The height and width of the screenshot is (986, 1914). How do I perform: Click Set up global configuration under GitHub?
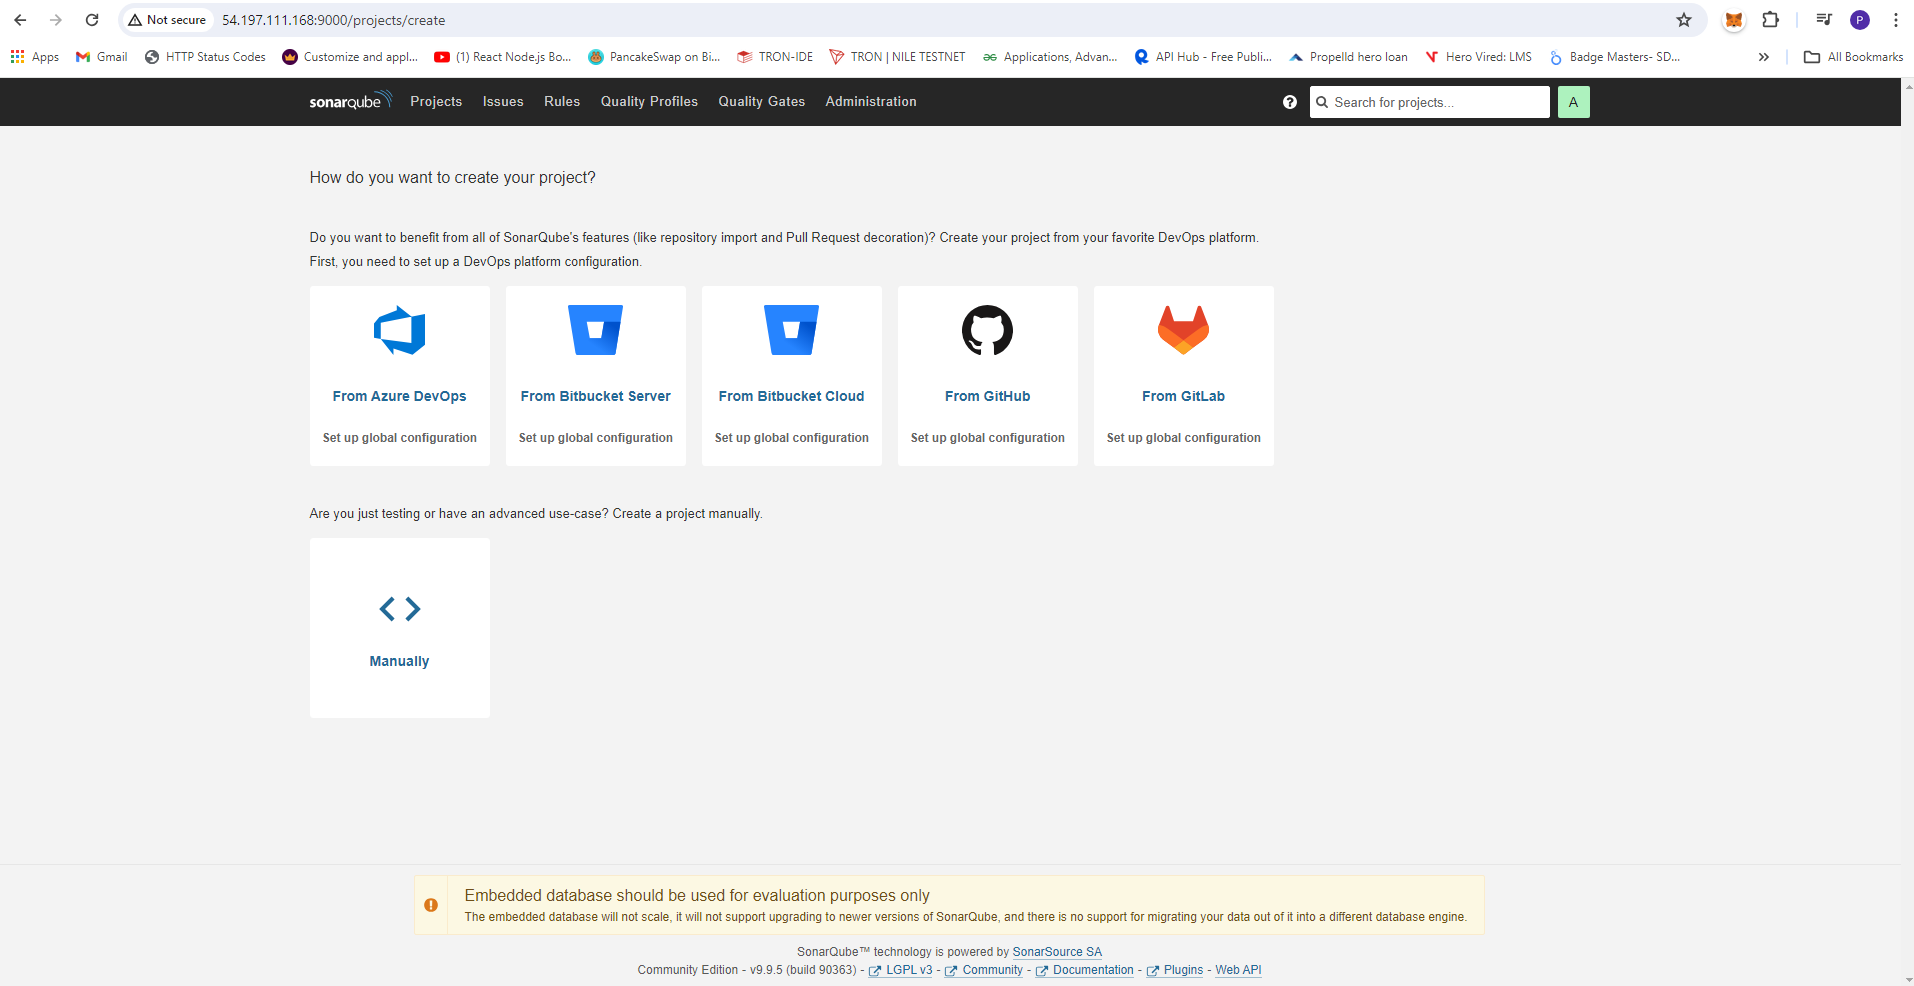tap(987, 438)
